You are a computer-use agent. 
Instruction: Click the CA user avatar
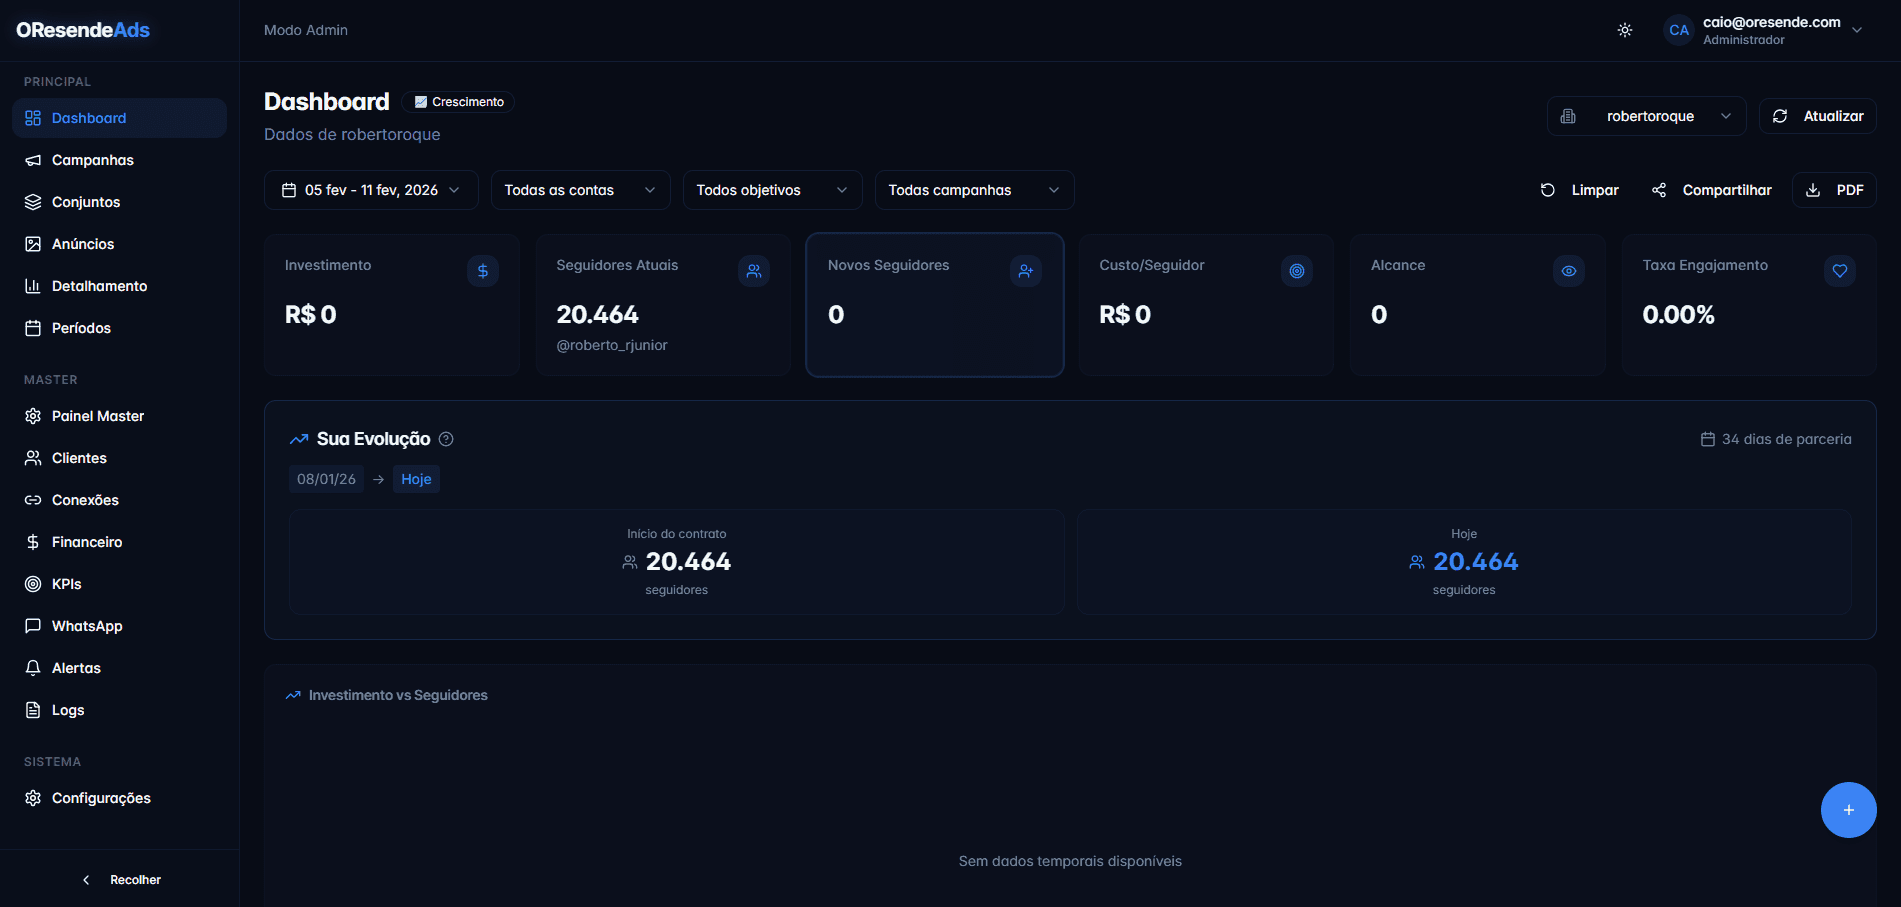[x=1679, y=30]
